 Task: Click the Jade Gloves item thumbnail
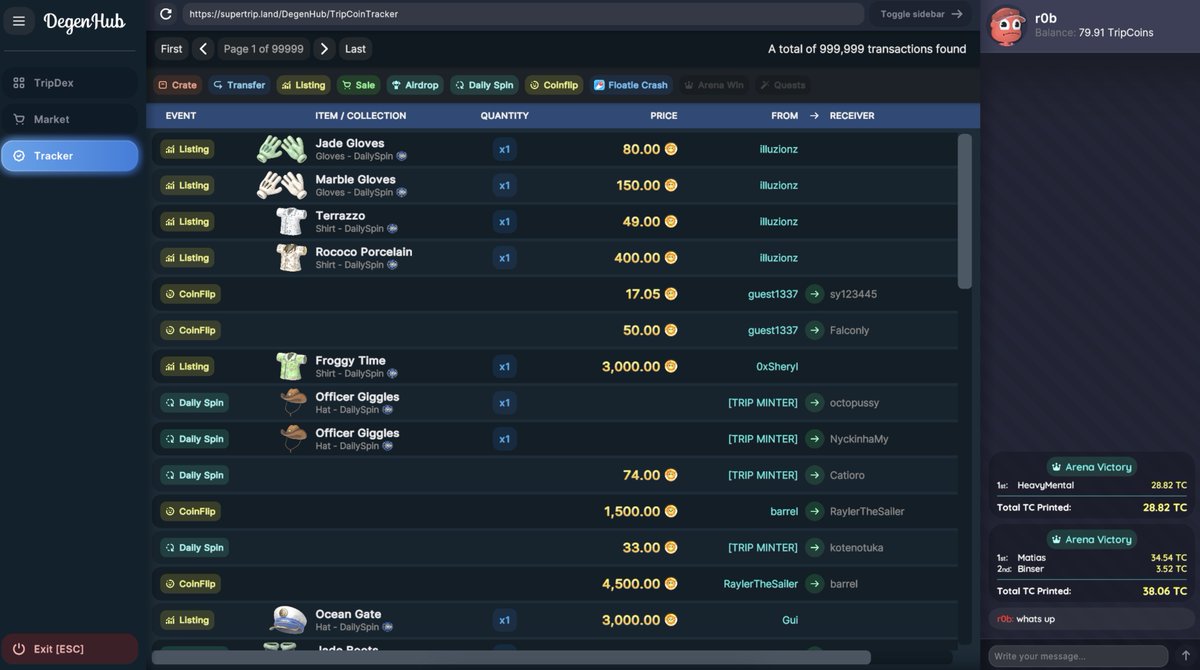[x=282, y=149]
